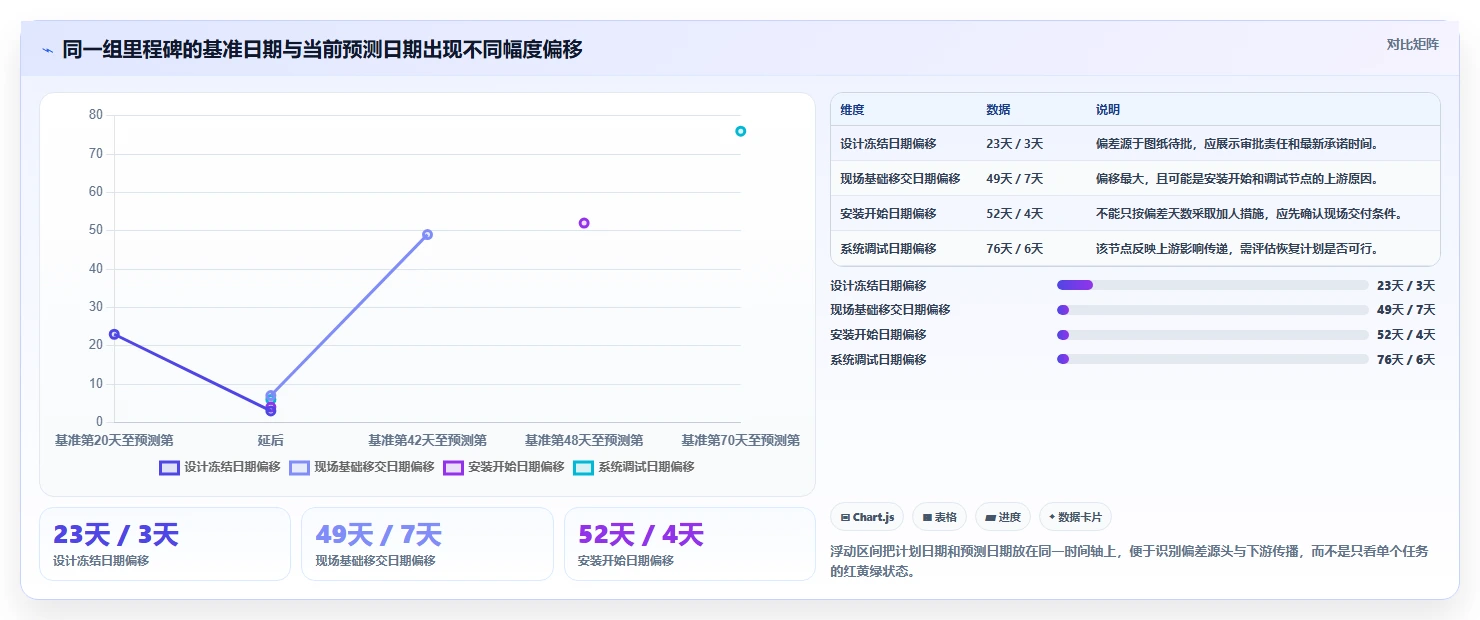
Task: Click the 基准第20天至预测第 axis label
Action: tap(114, 440)
